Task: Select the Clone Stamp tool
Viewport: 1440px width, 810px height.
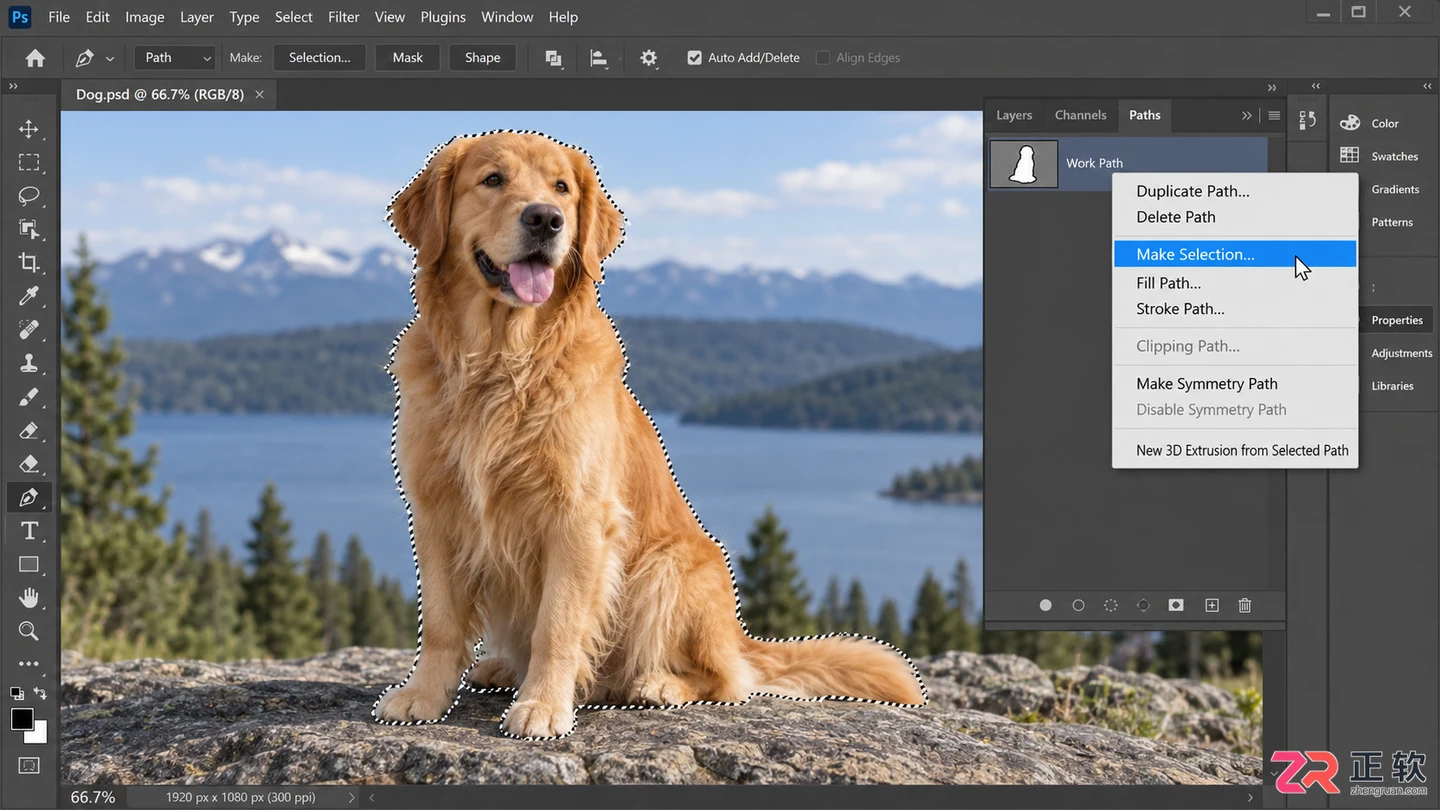Action: 29,363
